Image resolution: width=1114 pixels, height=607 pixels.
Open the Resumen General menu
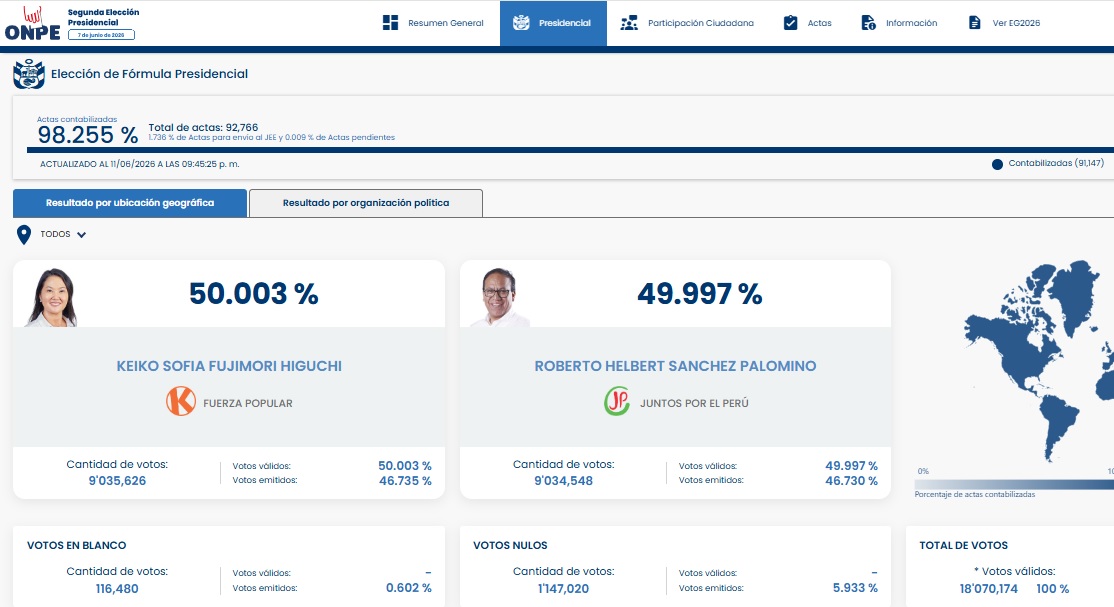[433, 23]
